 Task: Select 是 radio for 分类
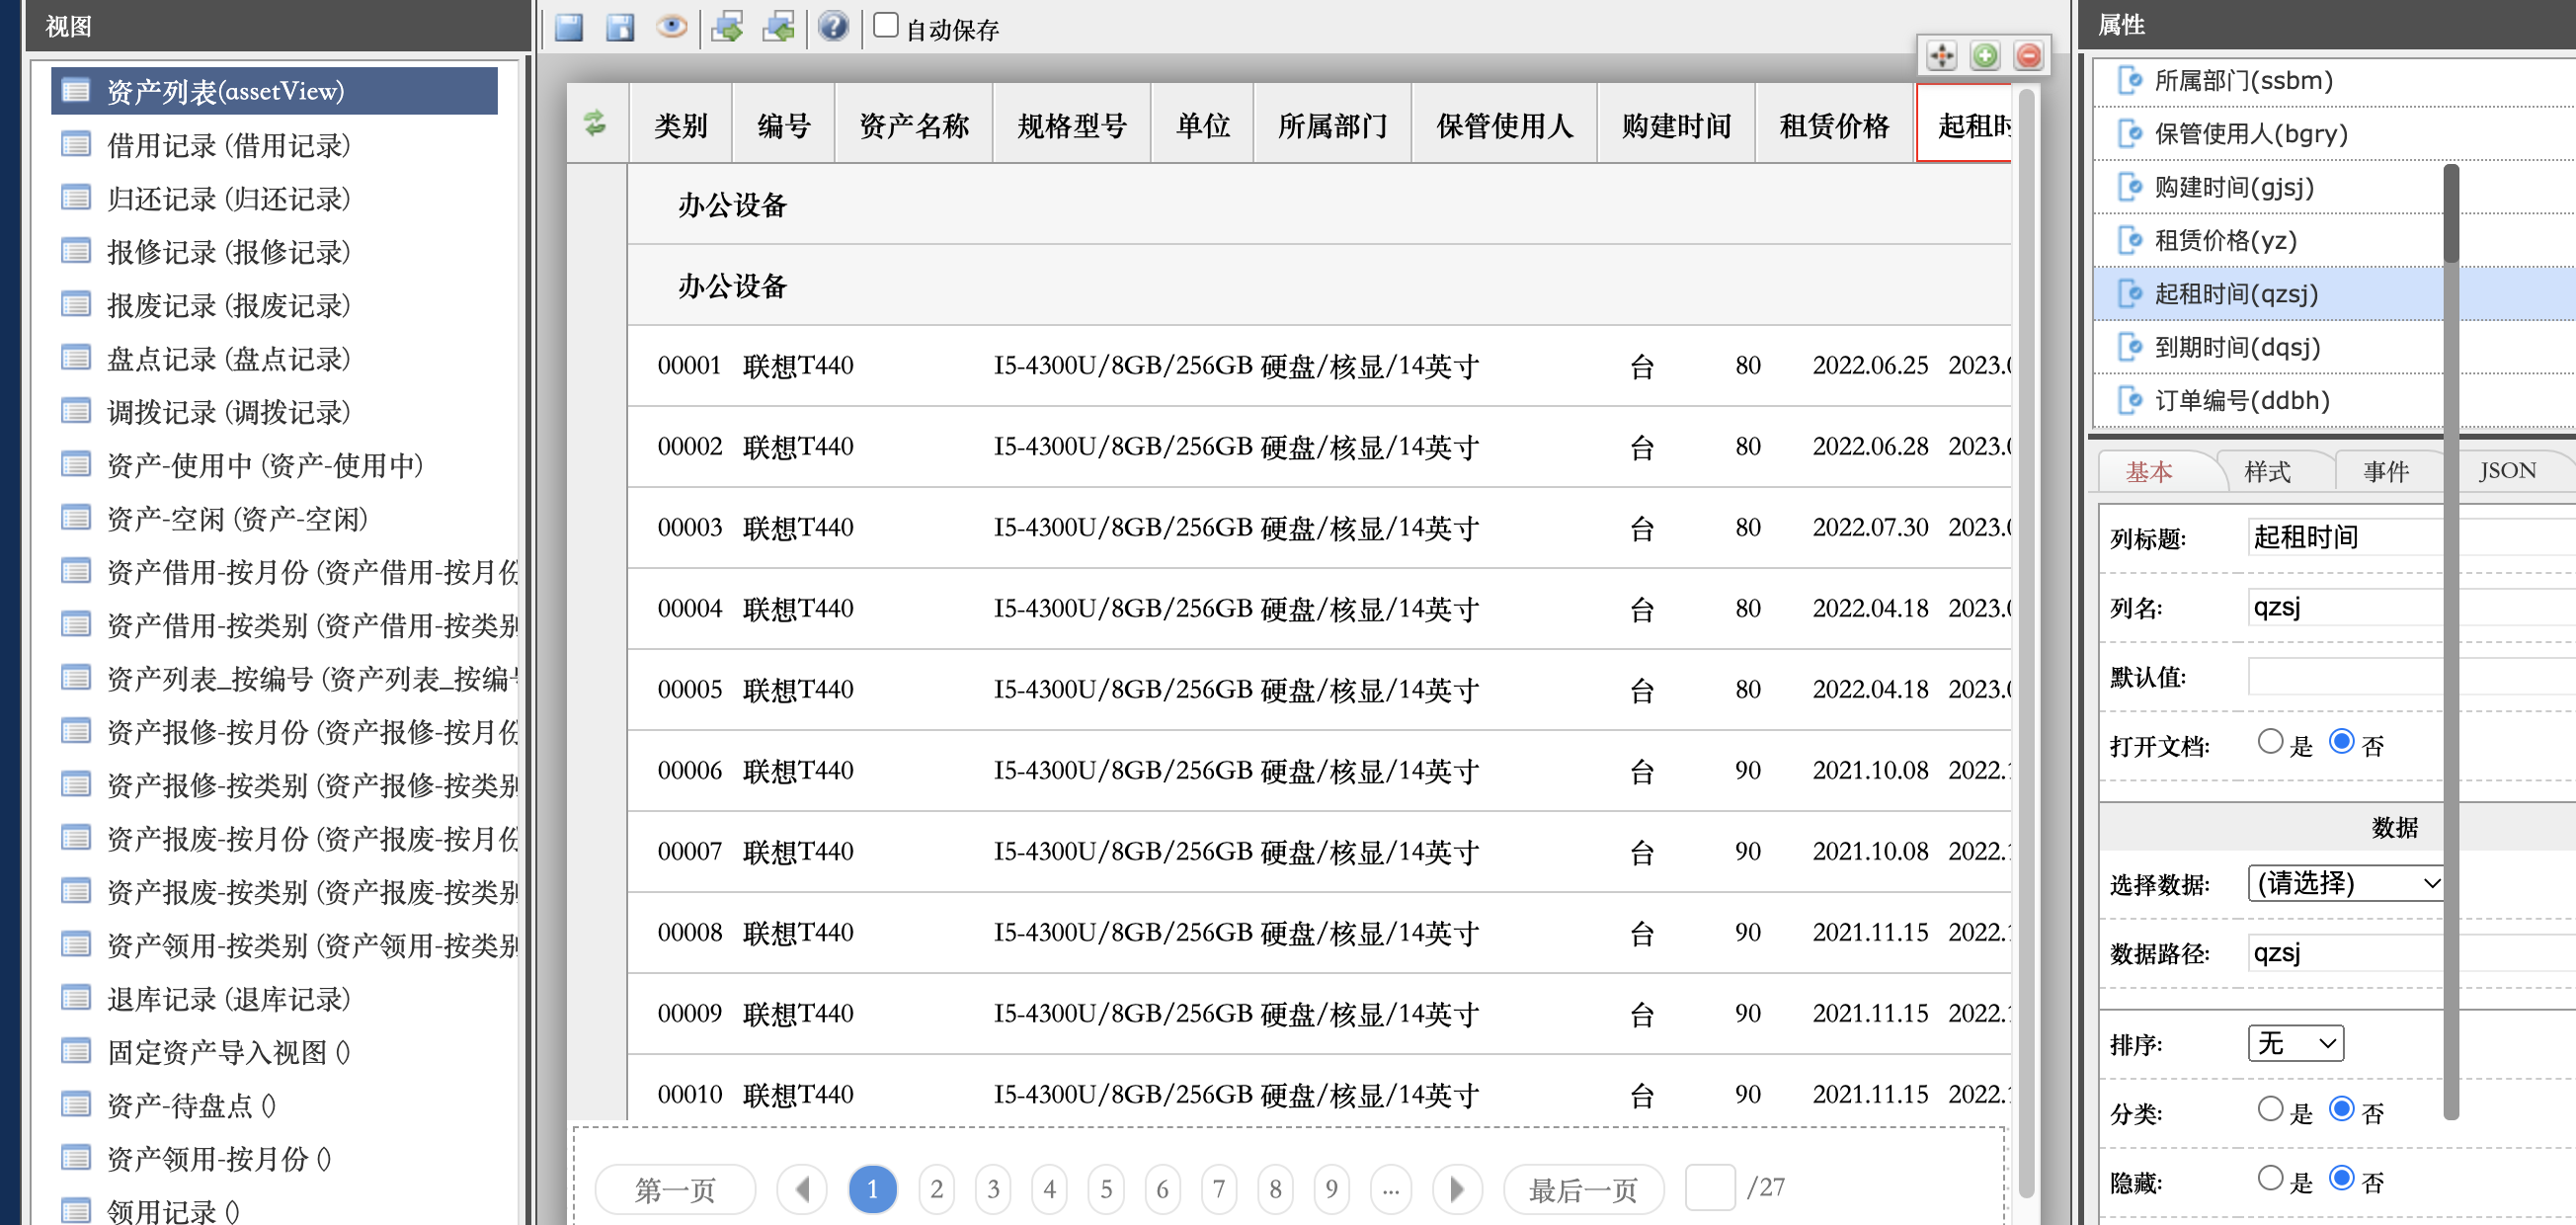tap(2270, 1109)
